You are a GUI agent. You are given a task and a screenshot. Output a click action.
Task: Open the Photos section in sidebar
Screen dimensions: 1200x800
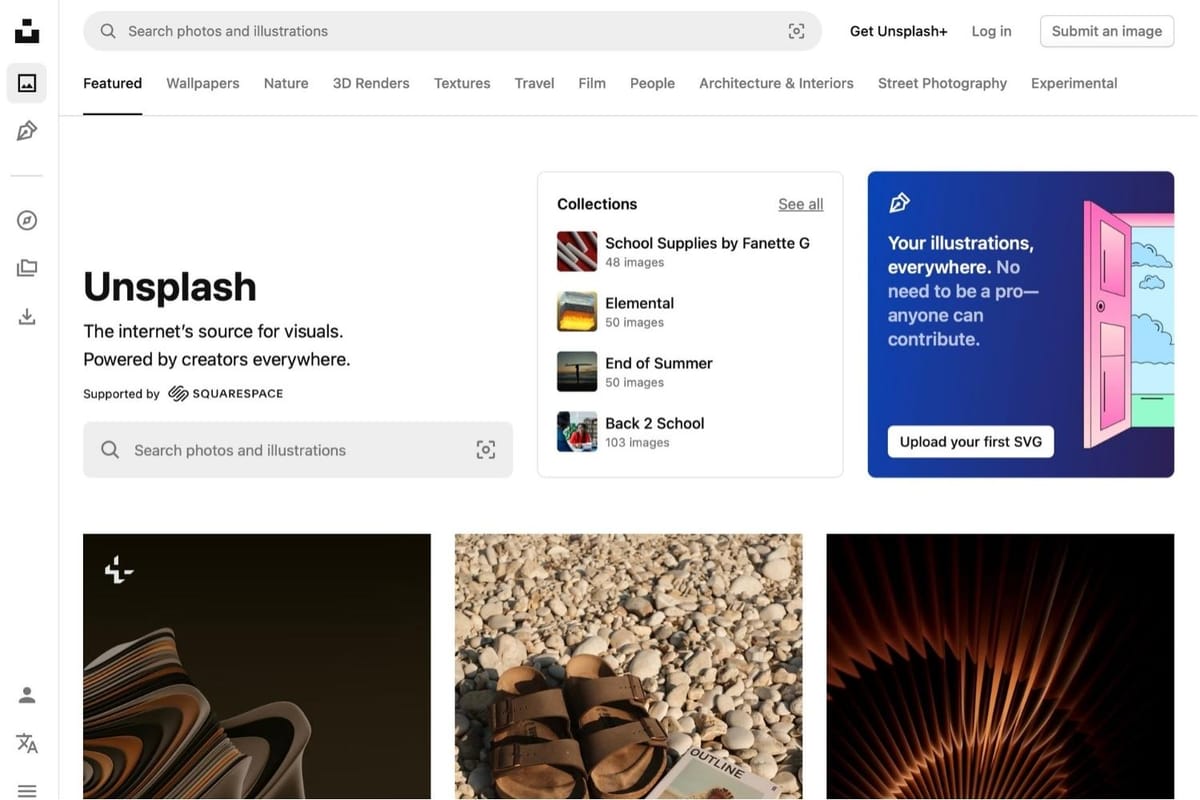[x=27, y=83]
